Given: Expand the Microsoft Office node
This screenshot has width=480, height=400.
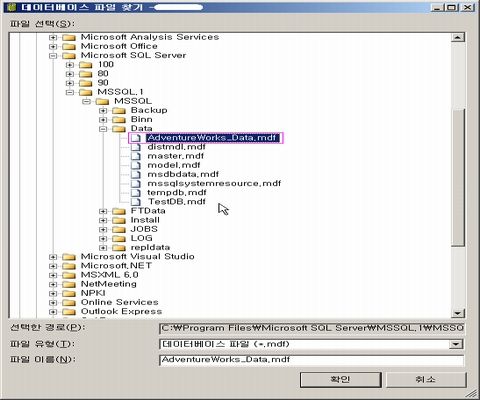Looking at the screenshot, I should pyautogui.click(x=53, y=46).
